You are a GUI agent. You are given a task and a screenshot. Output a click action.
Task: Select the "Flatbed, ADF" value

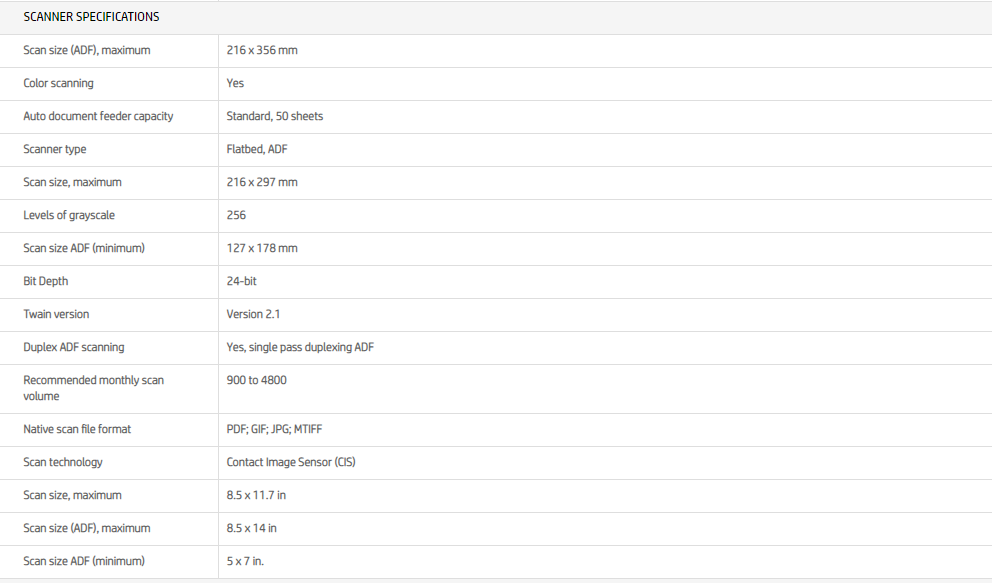(x=257, y=149)
